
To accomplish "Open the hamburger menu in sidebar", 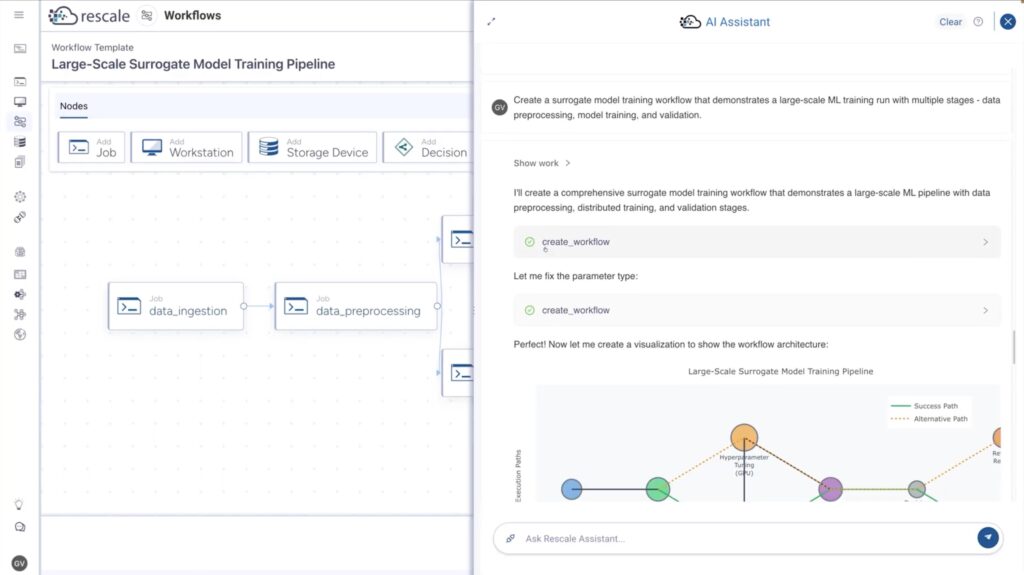I will point(19,14).
